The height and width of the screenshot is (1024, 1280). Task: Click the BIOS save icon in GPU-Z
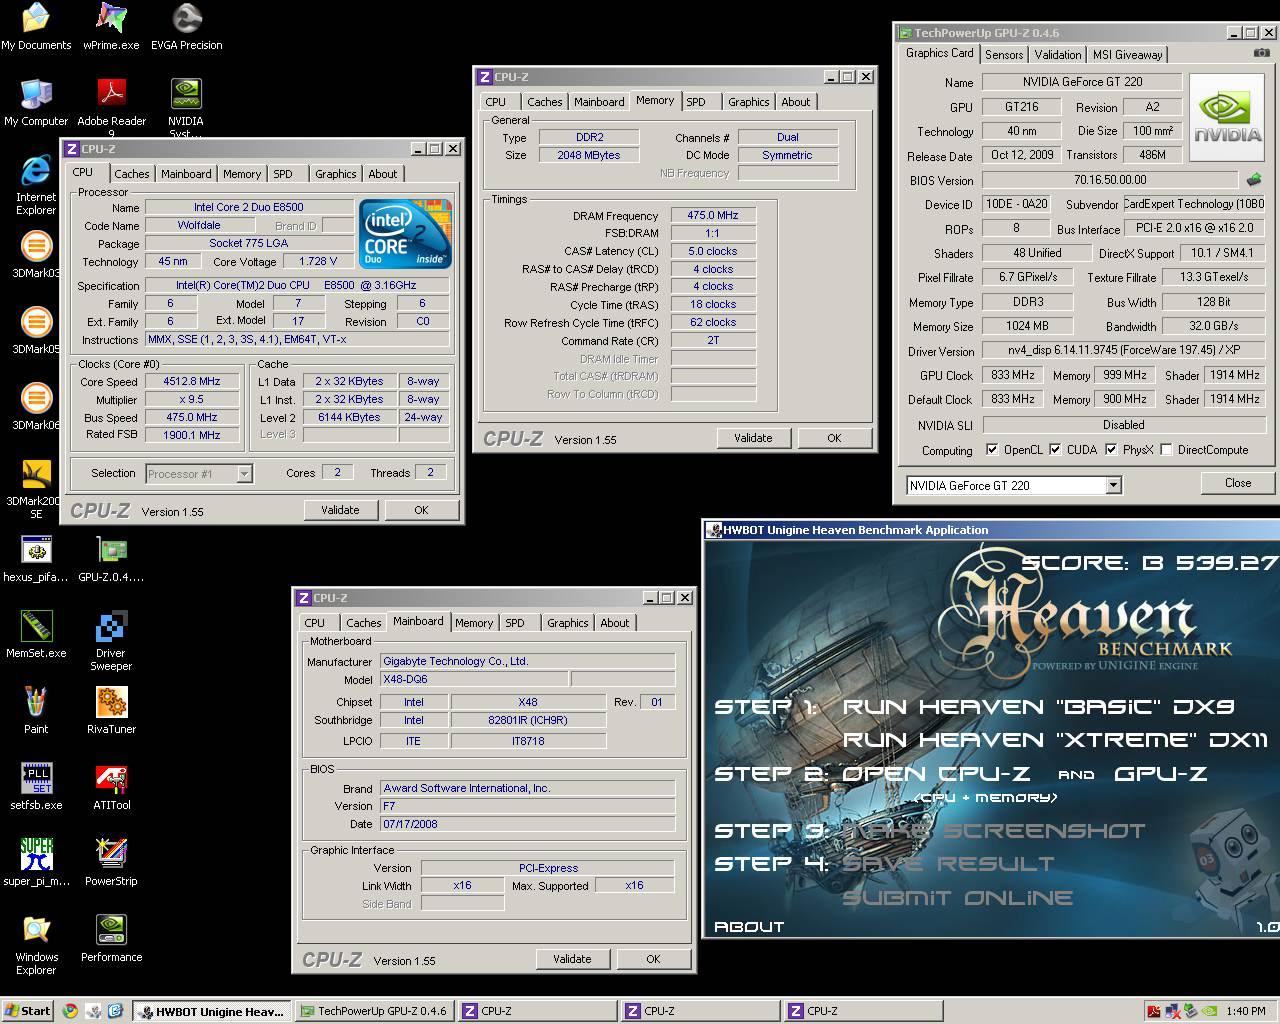(1254, 180)
